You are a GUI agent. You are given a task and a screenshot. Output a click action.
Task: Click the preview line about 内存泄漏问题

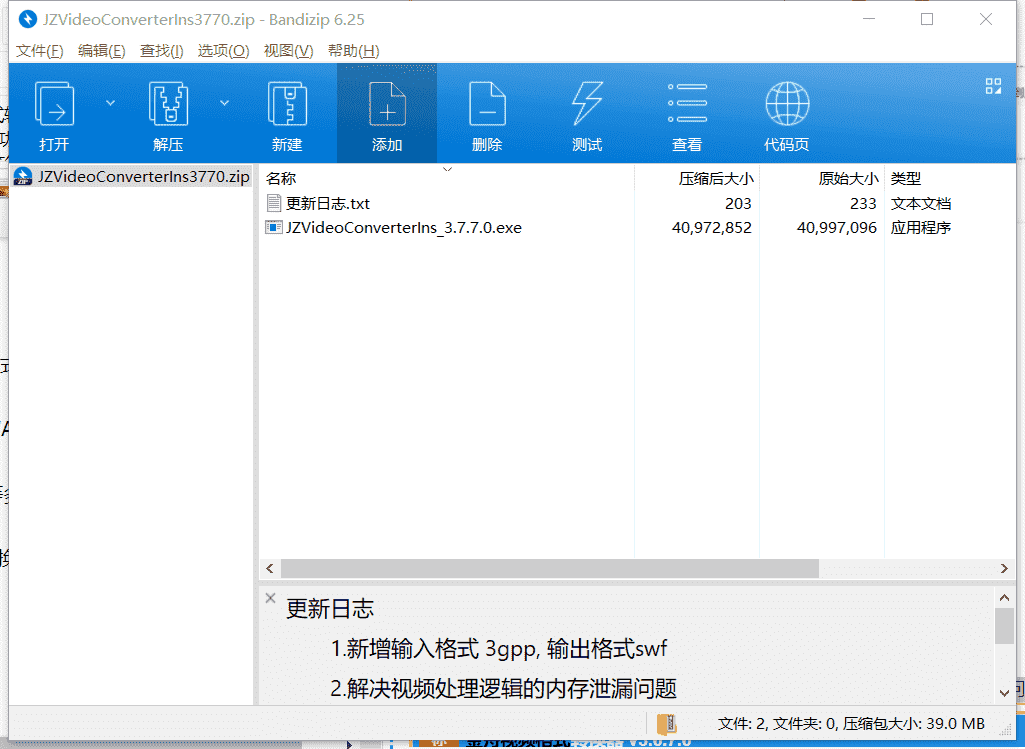point(503,688)
